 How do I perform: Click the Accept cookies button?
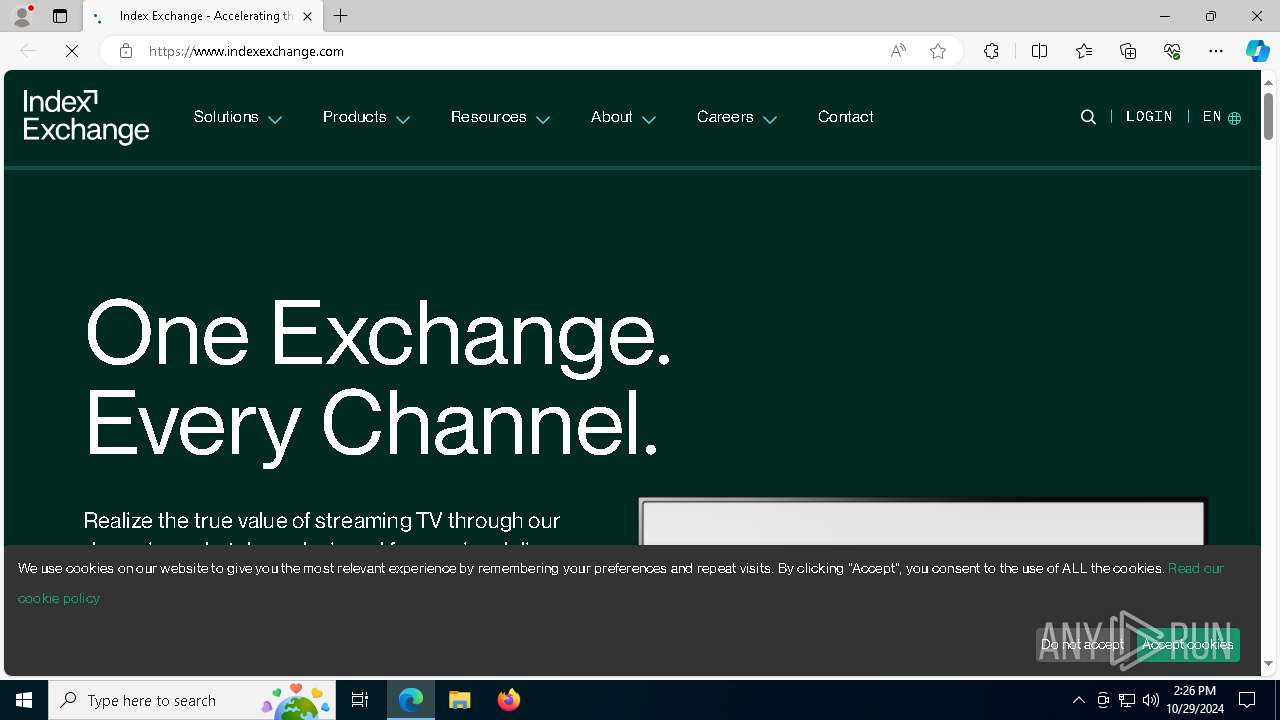1188,645
